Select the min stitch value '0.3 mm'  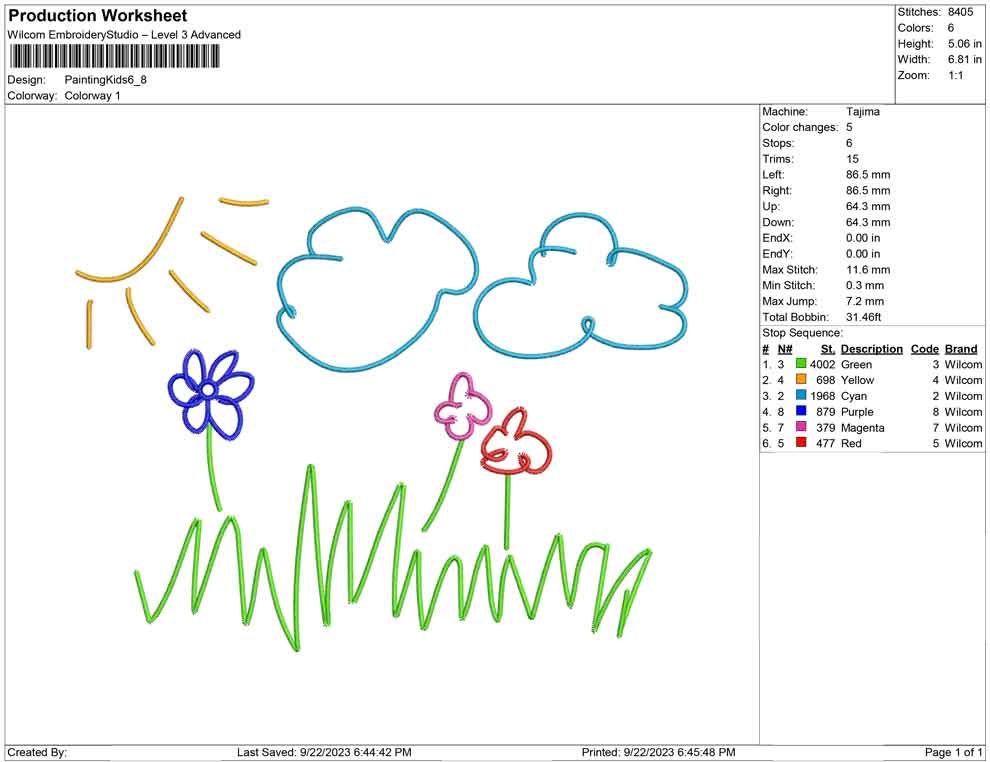coord(865,285)
